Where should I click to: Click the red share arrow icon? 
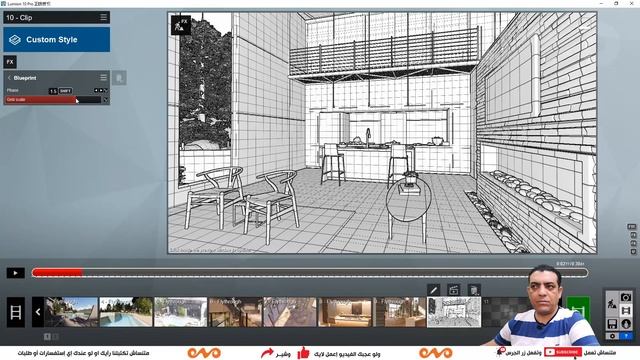267,353
